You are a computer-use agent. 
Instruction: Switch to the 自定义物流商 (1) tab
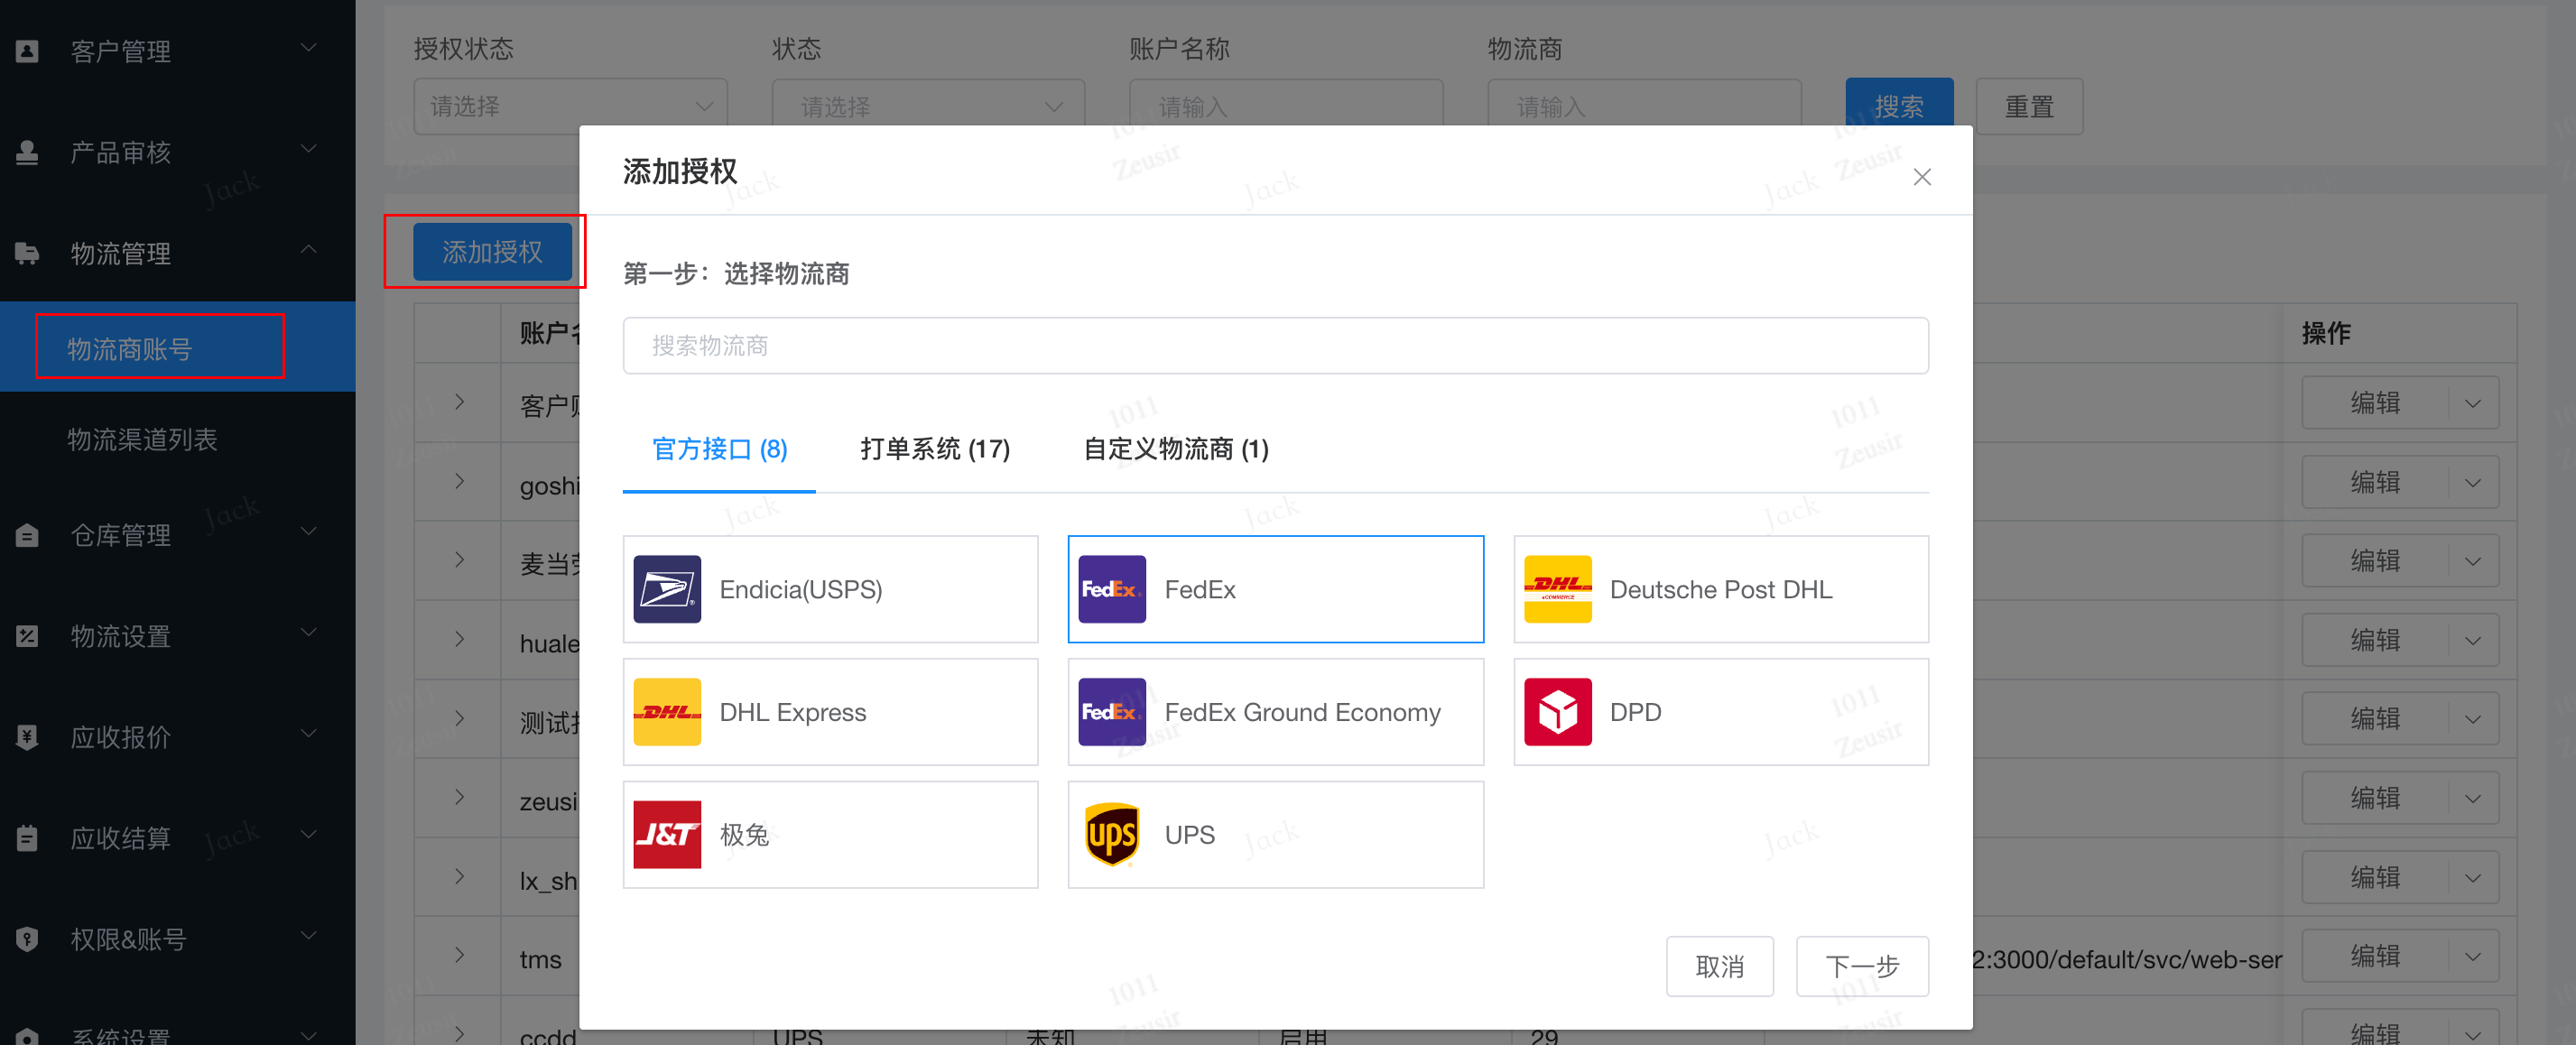(1176, 450)
